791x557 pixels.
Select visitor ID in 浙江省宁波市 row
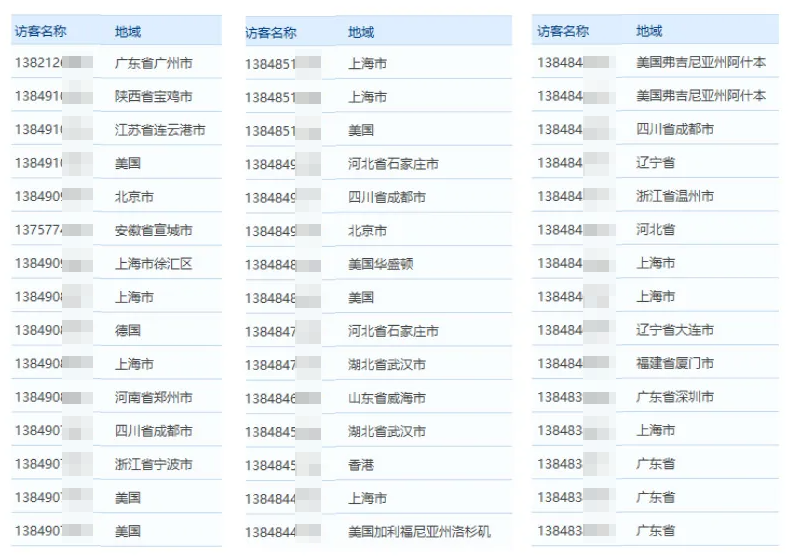pyautogui.click(x=53, y=464)
